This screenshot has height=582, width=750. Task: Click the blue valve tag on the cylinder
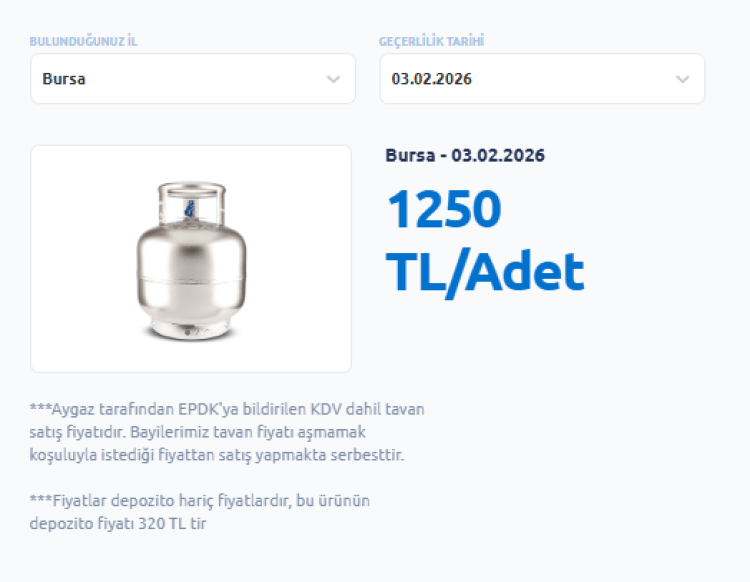[187, 205]
